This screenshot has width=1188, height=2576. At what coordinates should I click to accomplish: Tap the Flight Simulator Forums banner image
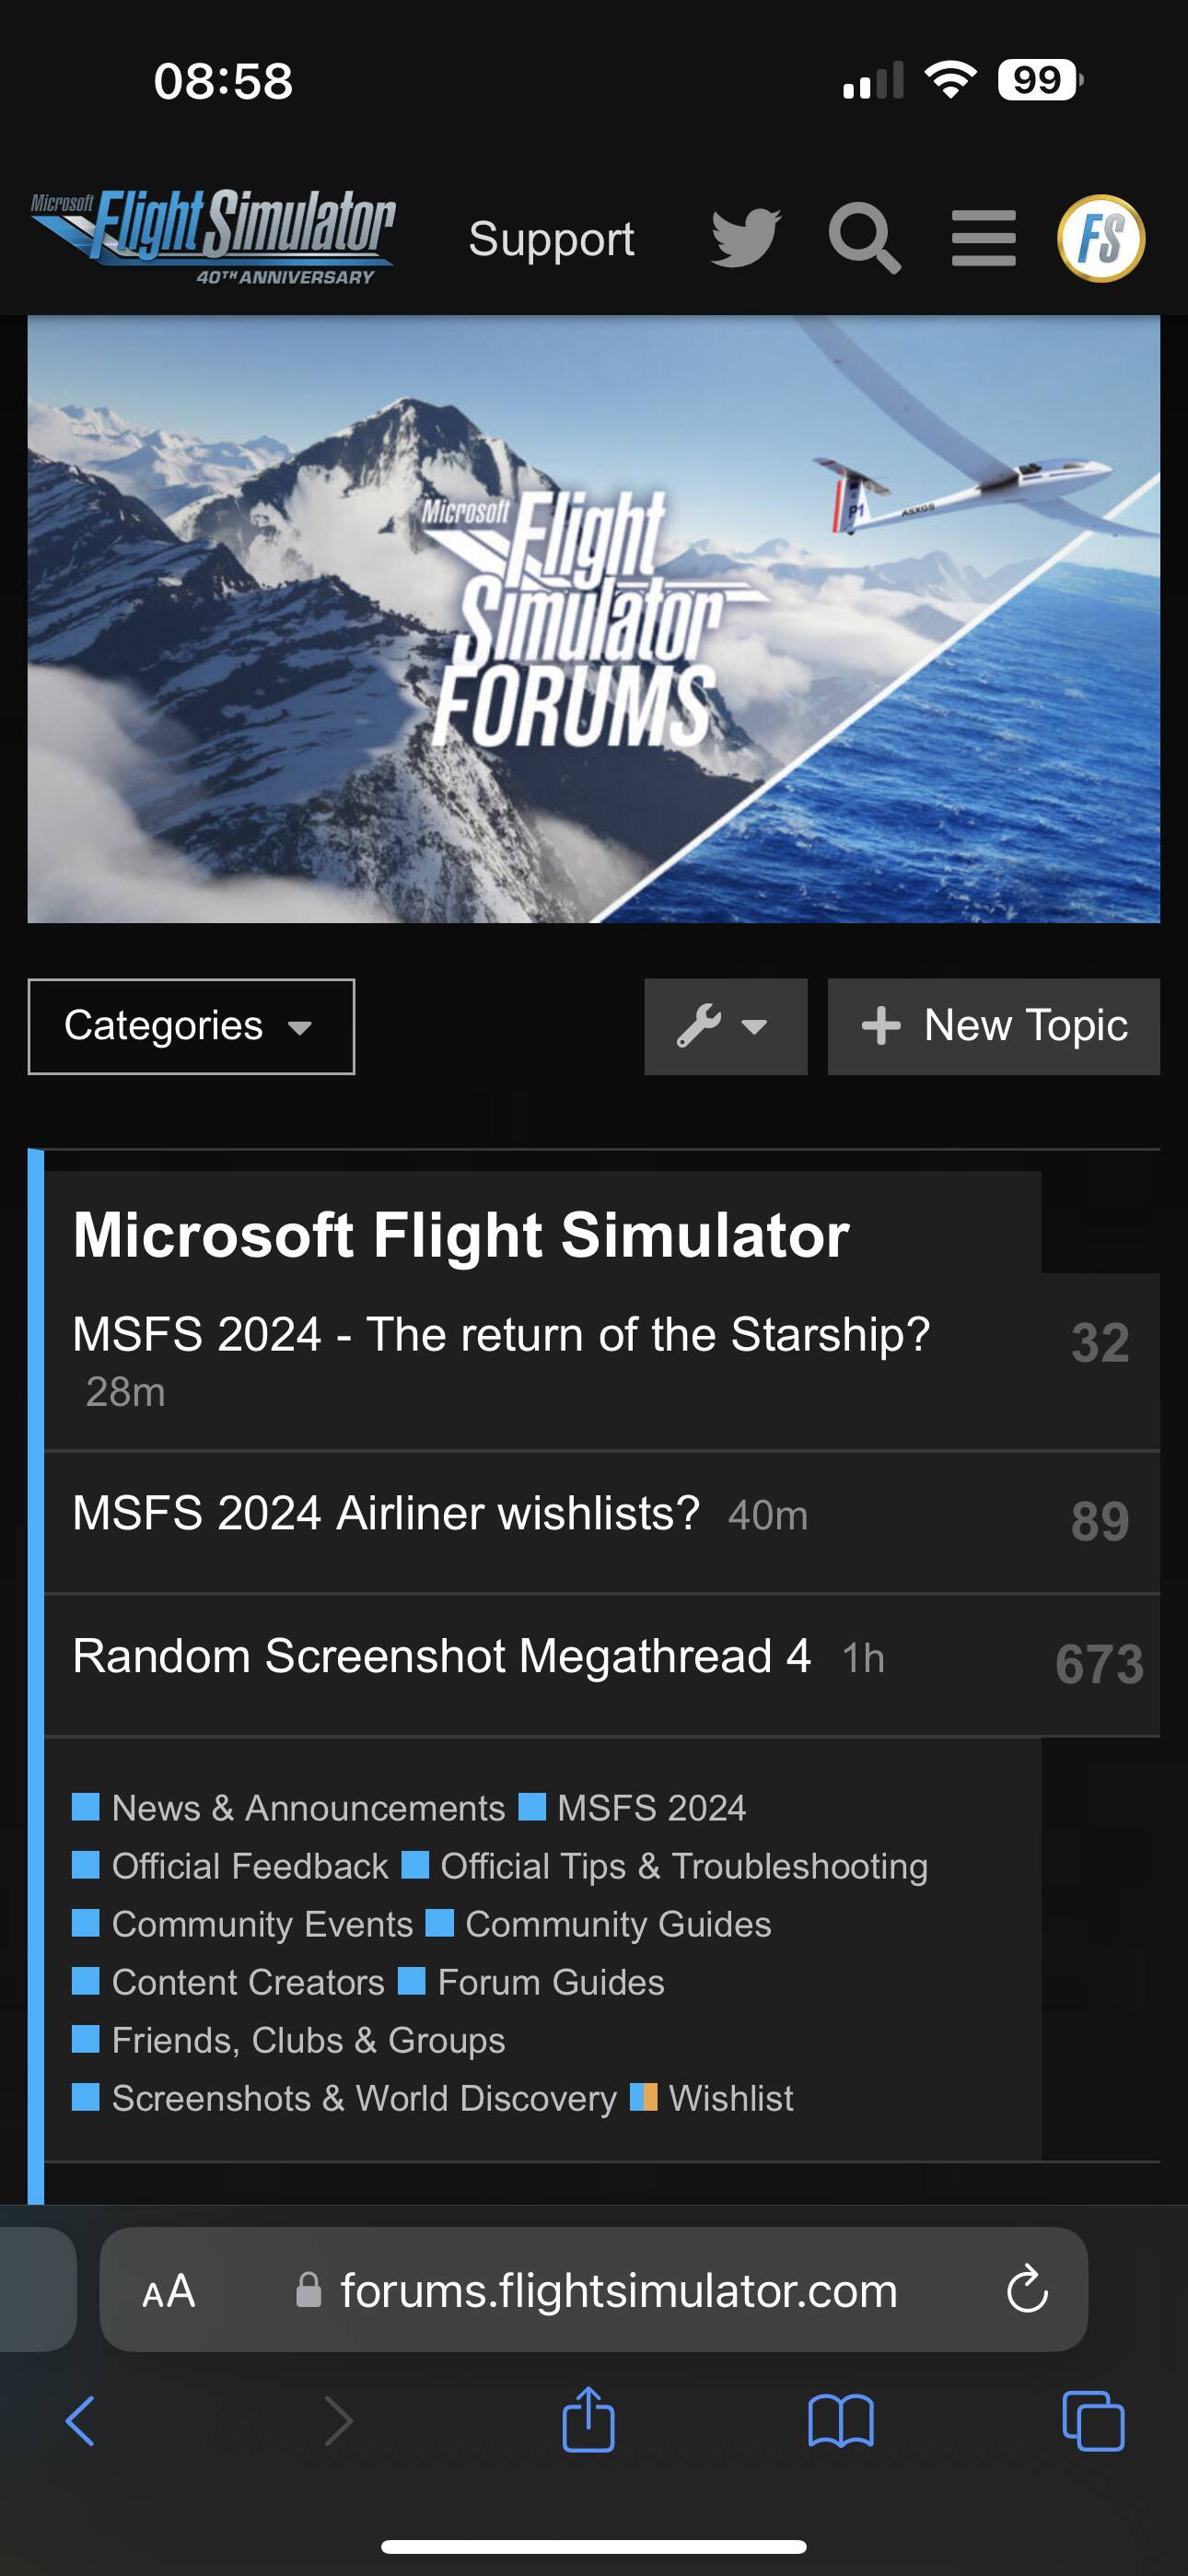point(593,619)
